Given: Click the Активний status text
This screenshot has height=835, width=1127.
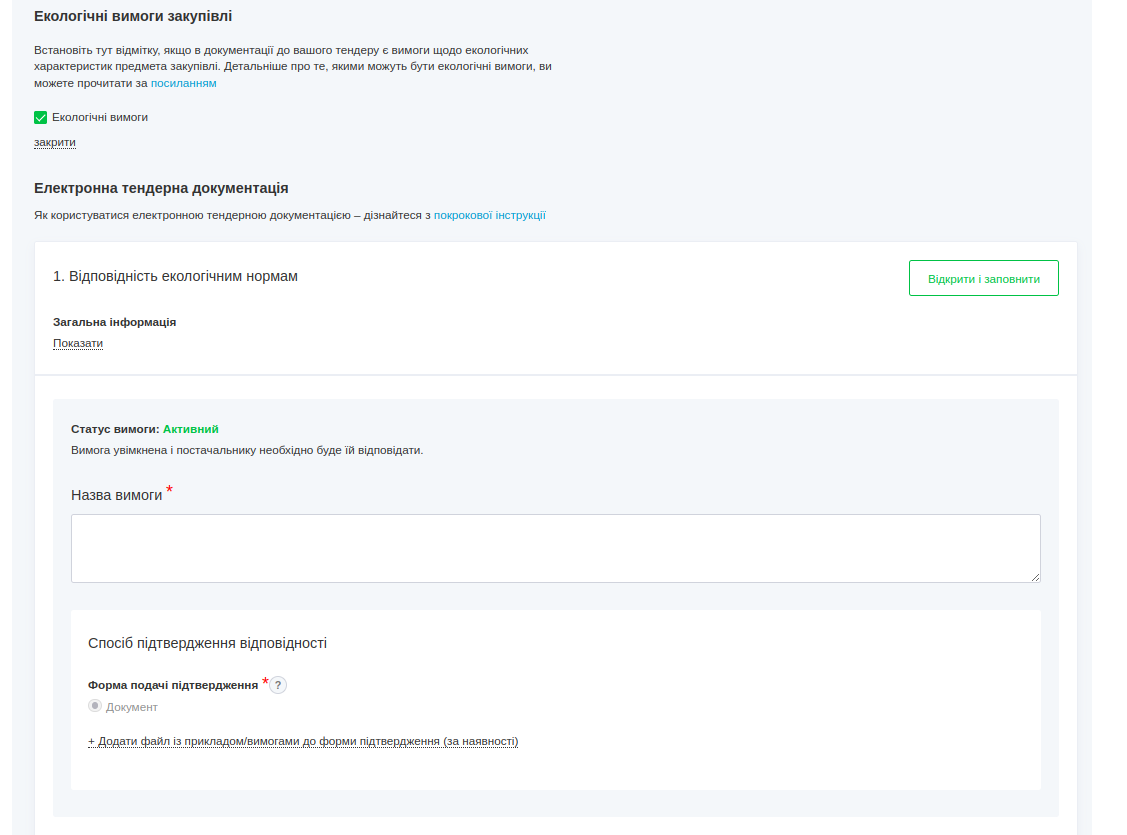Looking at the screenshot, I should [x=190, y=429].
